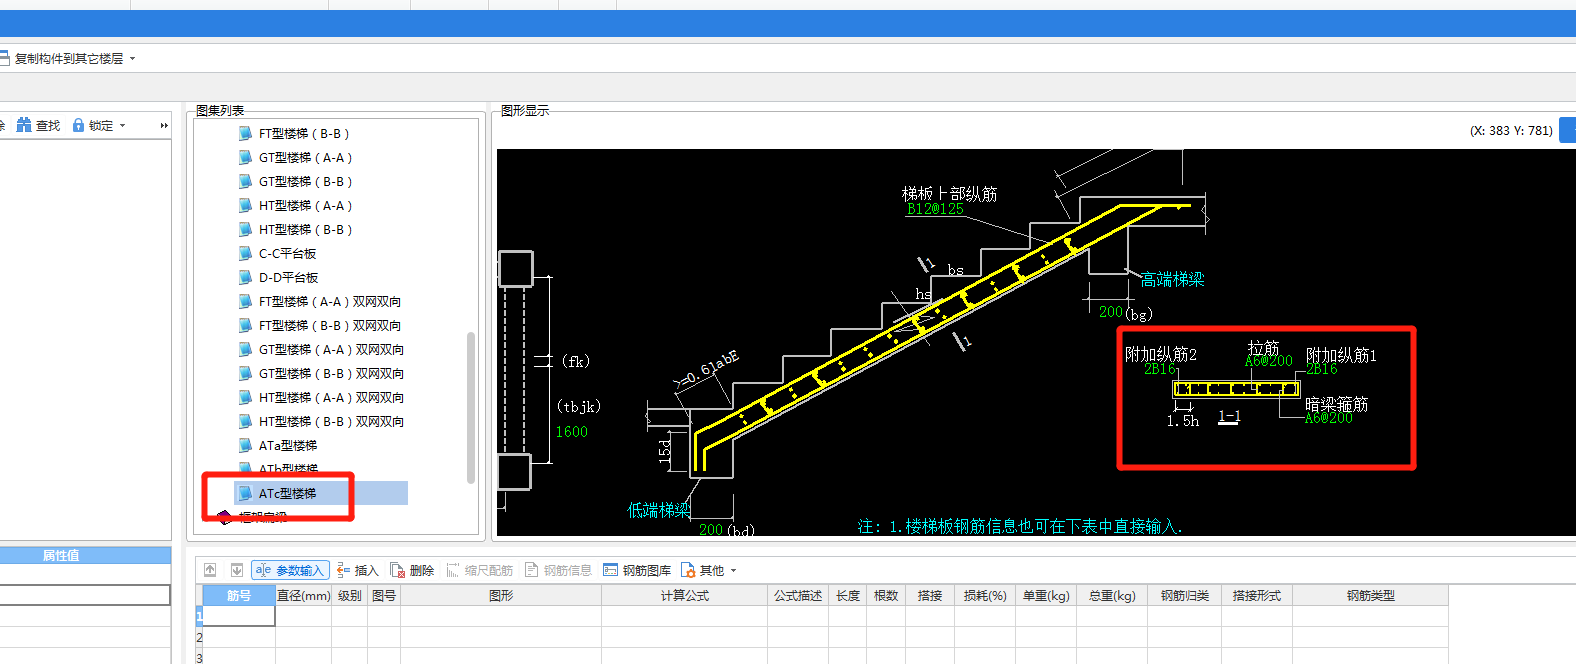Select ATc型楼梯 item
The image size is (1576, 664).
[x=287, y=493]
